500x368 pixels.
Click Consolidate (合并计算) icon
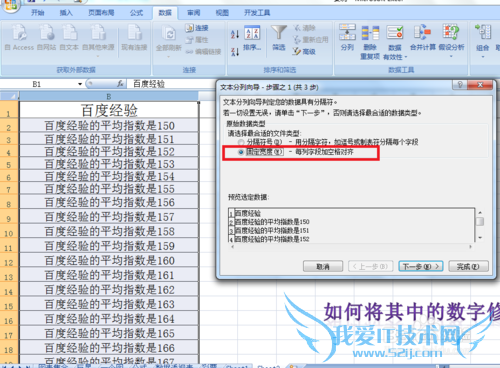point(423,37)
